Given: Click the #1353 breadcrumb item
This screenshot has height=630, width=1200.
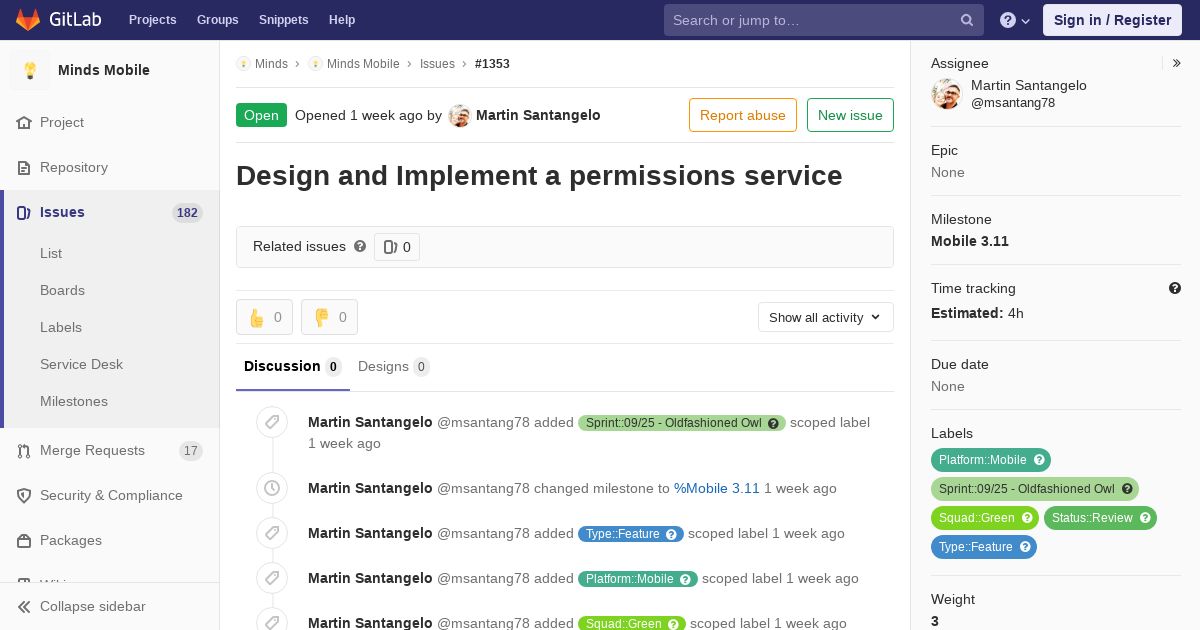Looking at the screenshot, I should pyautogui.click(x=492, y=63).
